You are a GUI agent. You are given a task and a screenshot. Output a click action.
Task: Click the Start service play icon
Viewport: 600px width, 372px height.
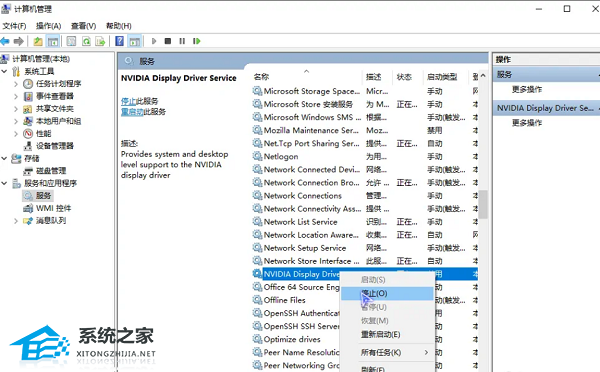coord(154,41)
